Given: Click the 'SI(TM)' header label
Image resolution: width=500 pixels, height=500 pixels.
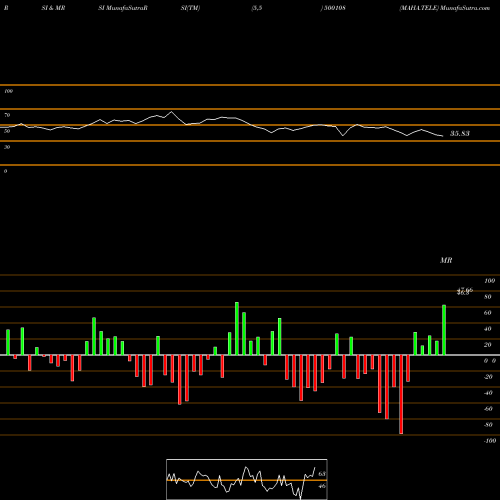Looking at the screenshot, I should pos(190,8).
